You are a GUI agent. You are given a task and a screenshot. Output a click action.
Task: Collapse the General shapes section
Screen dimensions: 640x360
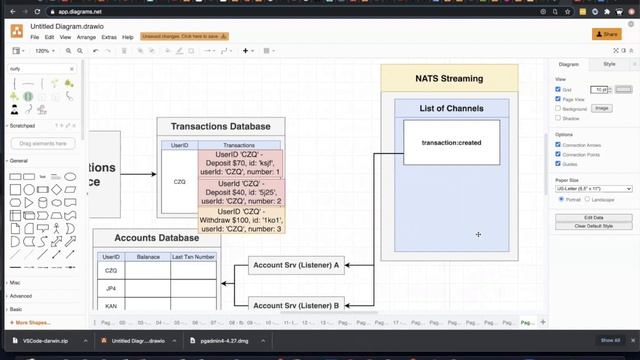coord(18,161)
